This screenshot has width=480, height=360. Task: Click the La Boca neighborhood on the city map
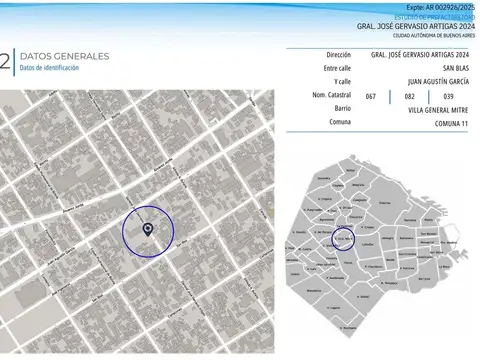pyautogui.click(x=444, y=267)
